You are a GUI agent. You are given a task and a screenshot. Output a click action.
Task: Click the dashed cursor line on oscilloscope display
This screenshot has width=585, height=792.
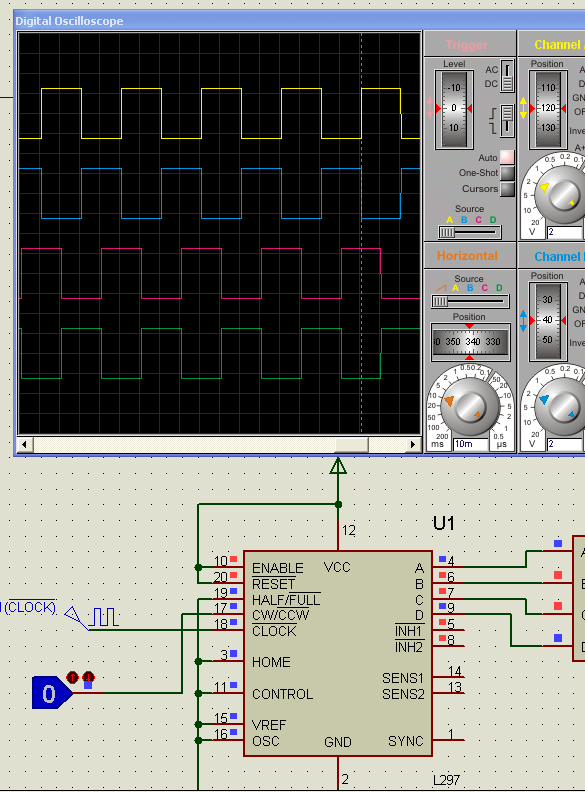click(361, 232)
